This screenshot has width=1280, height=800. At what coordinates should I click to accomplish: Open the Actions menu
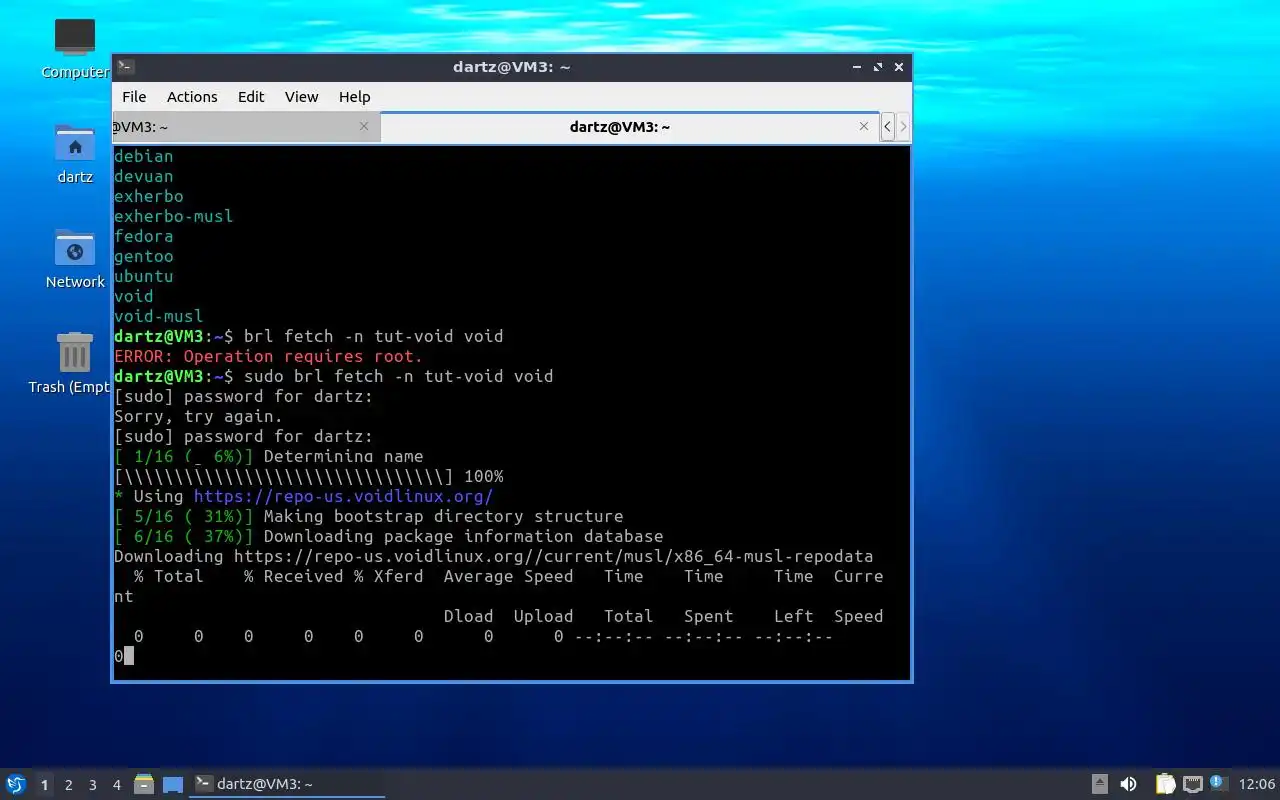[x=192, y=97]
